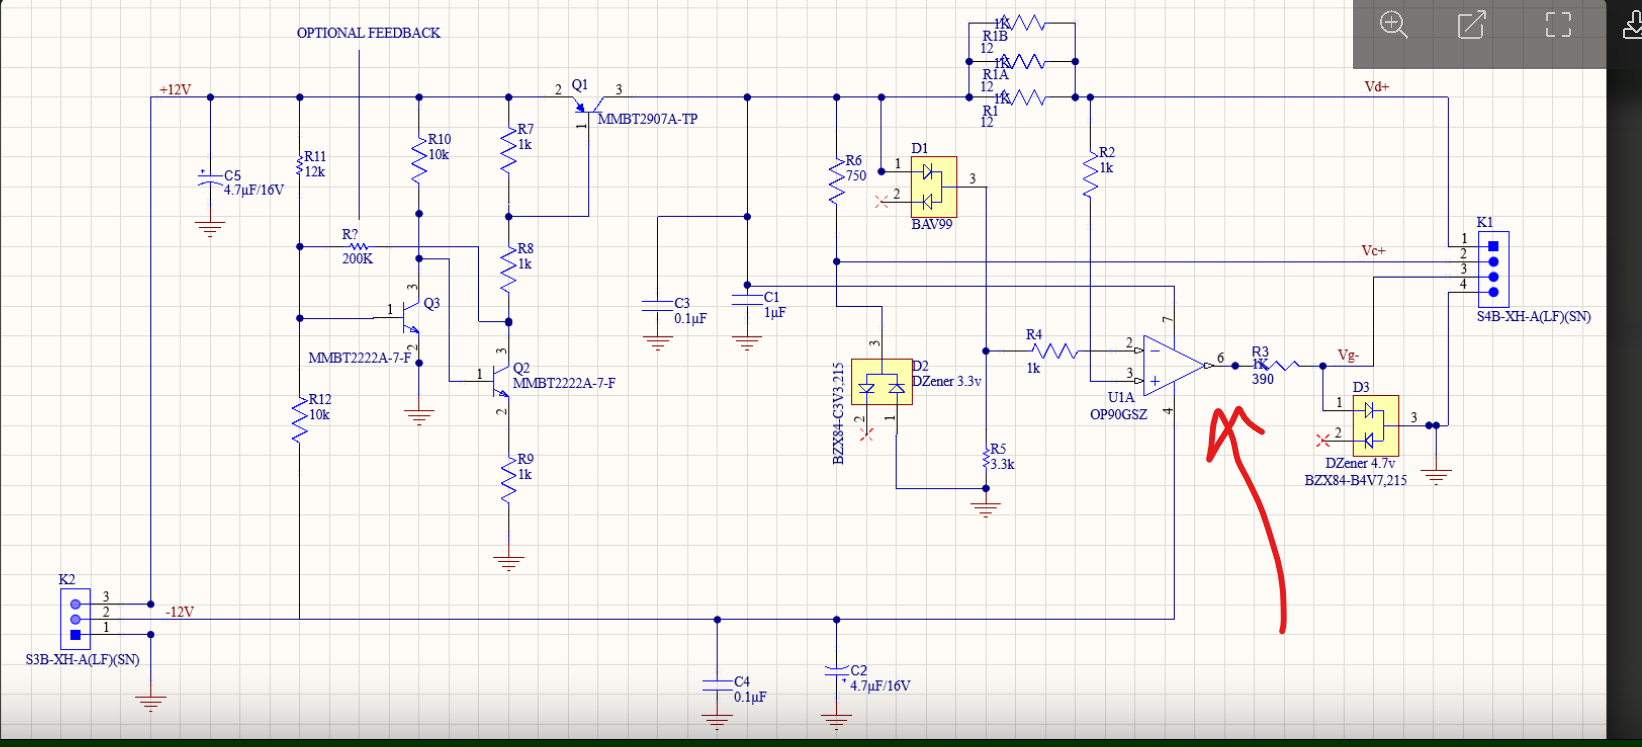Select the C3 capacitor symbol
This screenshot has width=1642, height=747.
[657, 304]
